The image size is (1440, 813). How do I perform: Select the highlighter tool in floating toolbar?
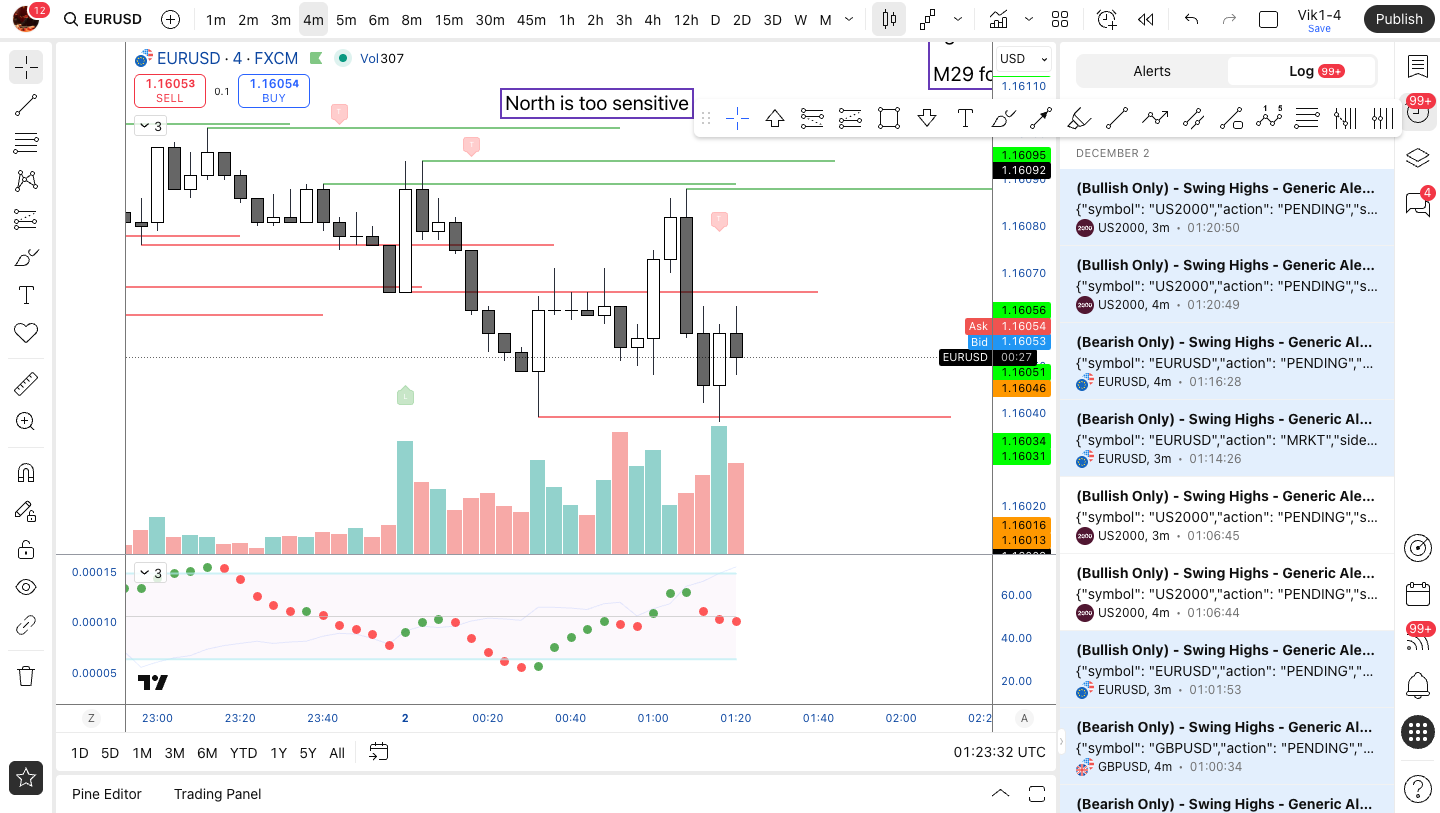click(x=1079, y=119)
